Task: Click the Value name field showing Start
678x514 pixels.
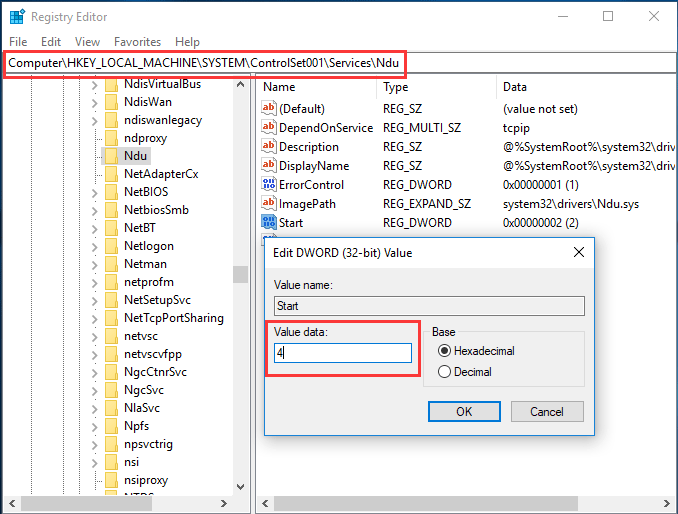Action: coord(429,306)
